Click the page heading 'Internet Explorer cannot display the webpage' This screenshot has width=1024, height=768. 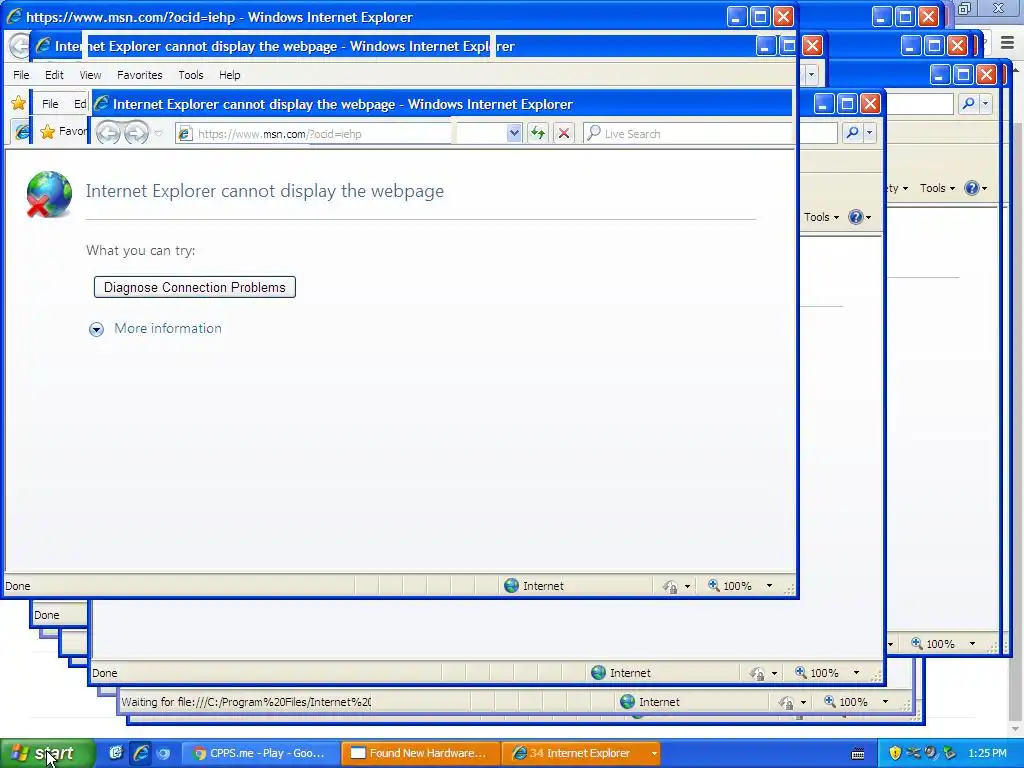coord(264,191)
